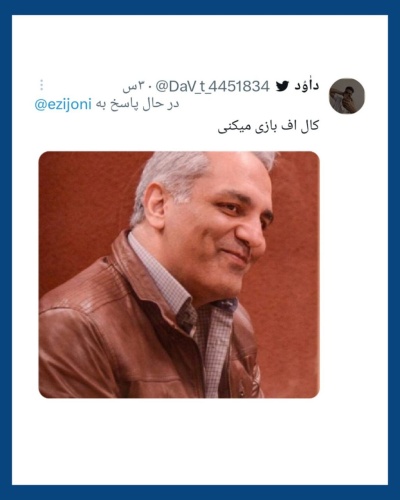The width and height of the screenshot is (400, 500).
Task: Click the display name داوُد
Action: (x=307, y=86)
